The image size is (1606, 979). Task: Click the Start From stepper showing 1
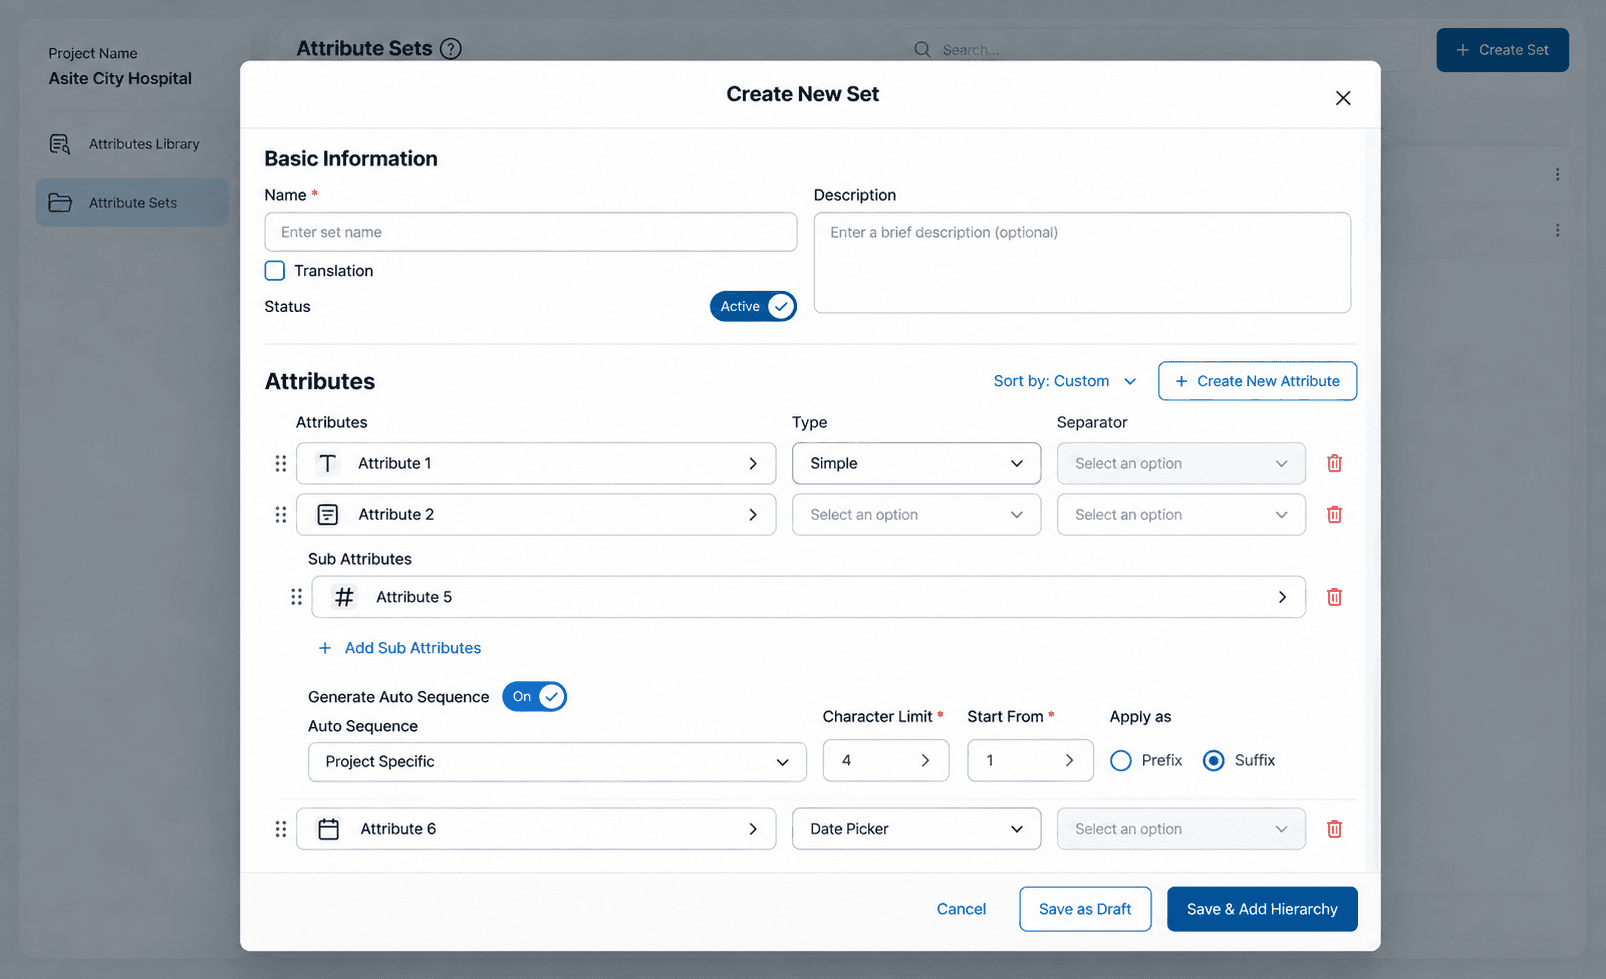[1030, 761]
